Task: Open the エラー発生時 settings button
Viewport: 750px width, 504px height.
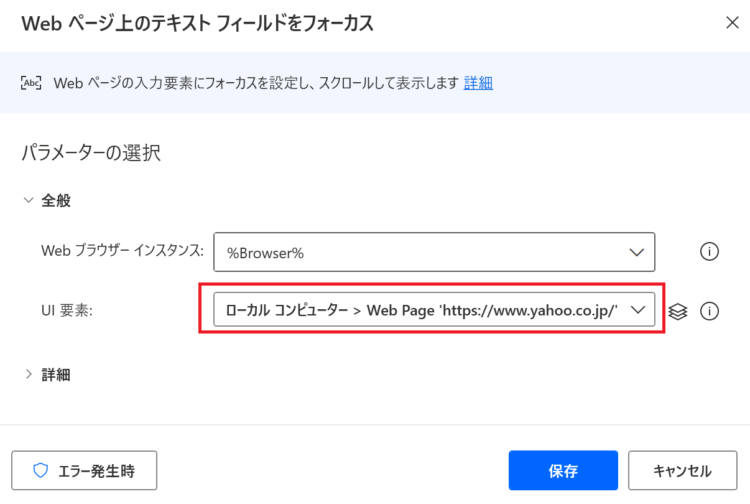Action: pos(84,471)
